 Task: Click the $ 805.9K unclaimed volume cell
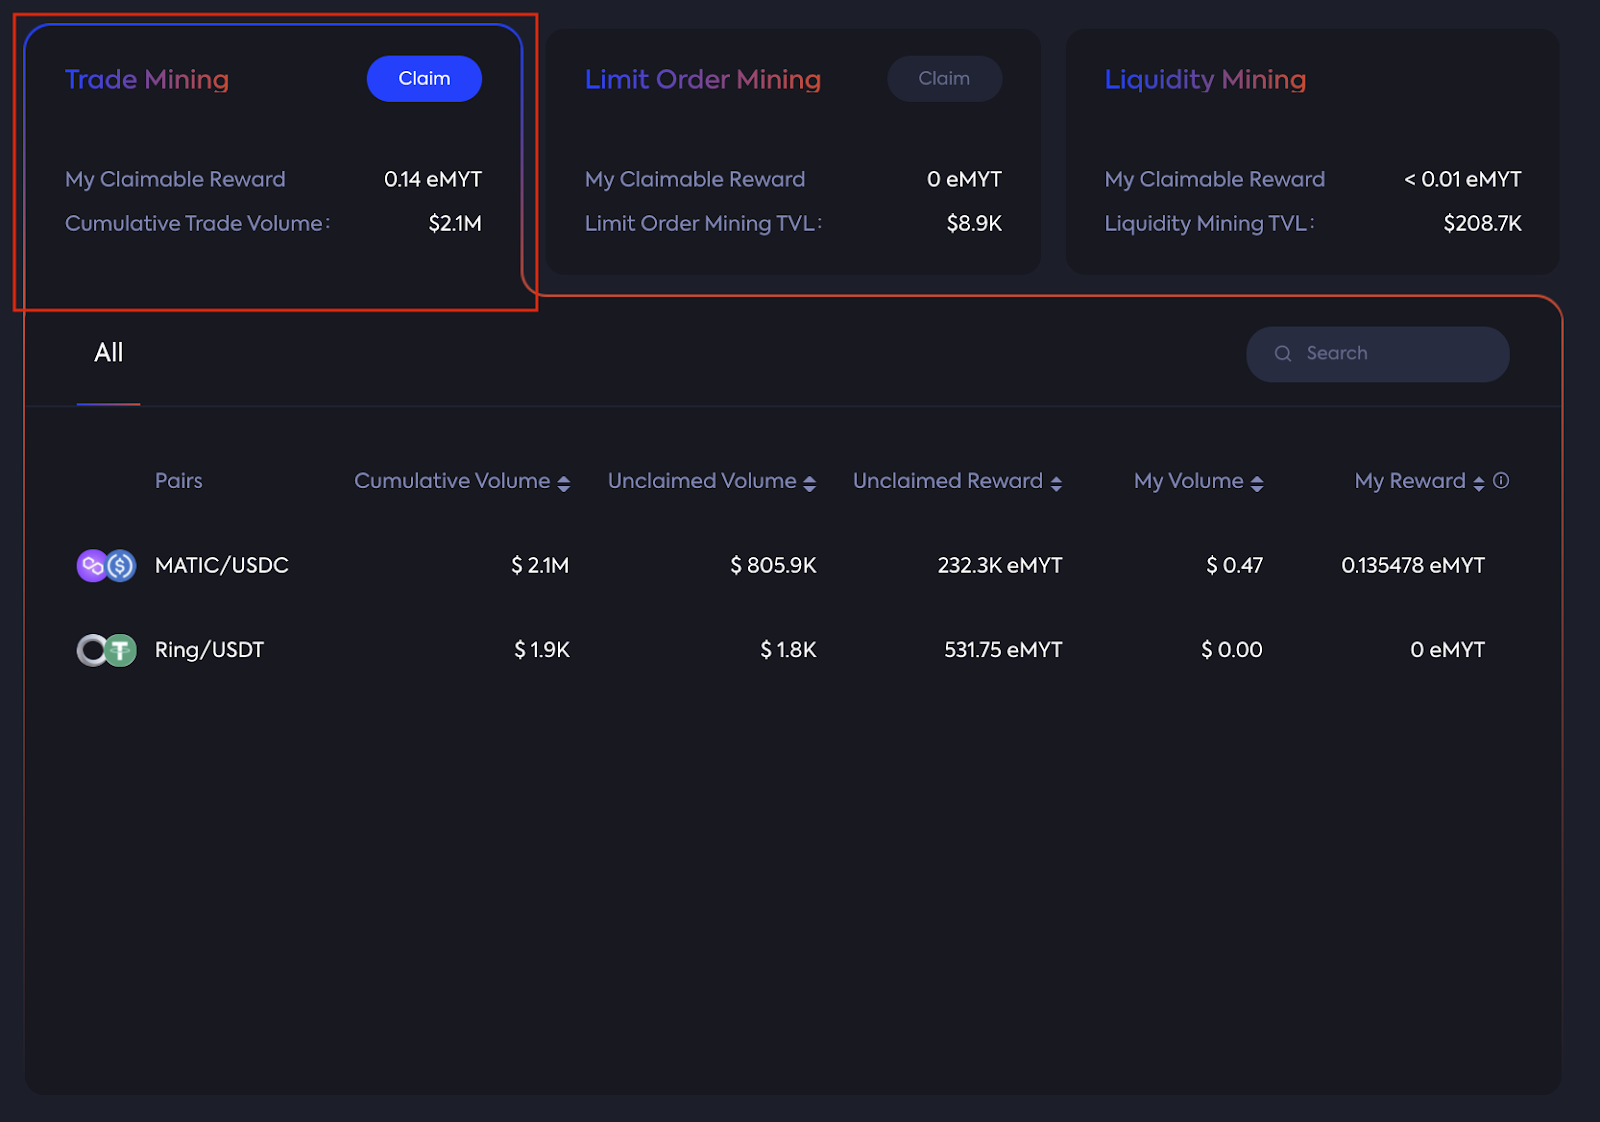[773, 566]
